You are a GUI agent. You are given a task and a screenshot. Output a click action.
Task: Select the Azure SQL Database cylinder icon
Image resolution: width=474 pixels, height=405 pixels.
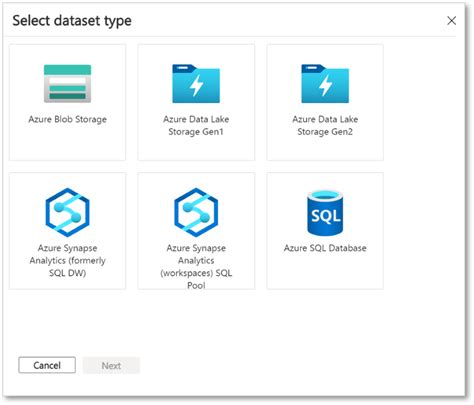tap(325, 212)
